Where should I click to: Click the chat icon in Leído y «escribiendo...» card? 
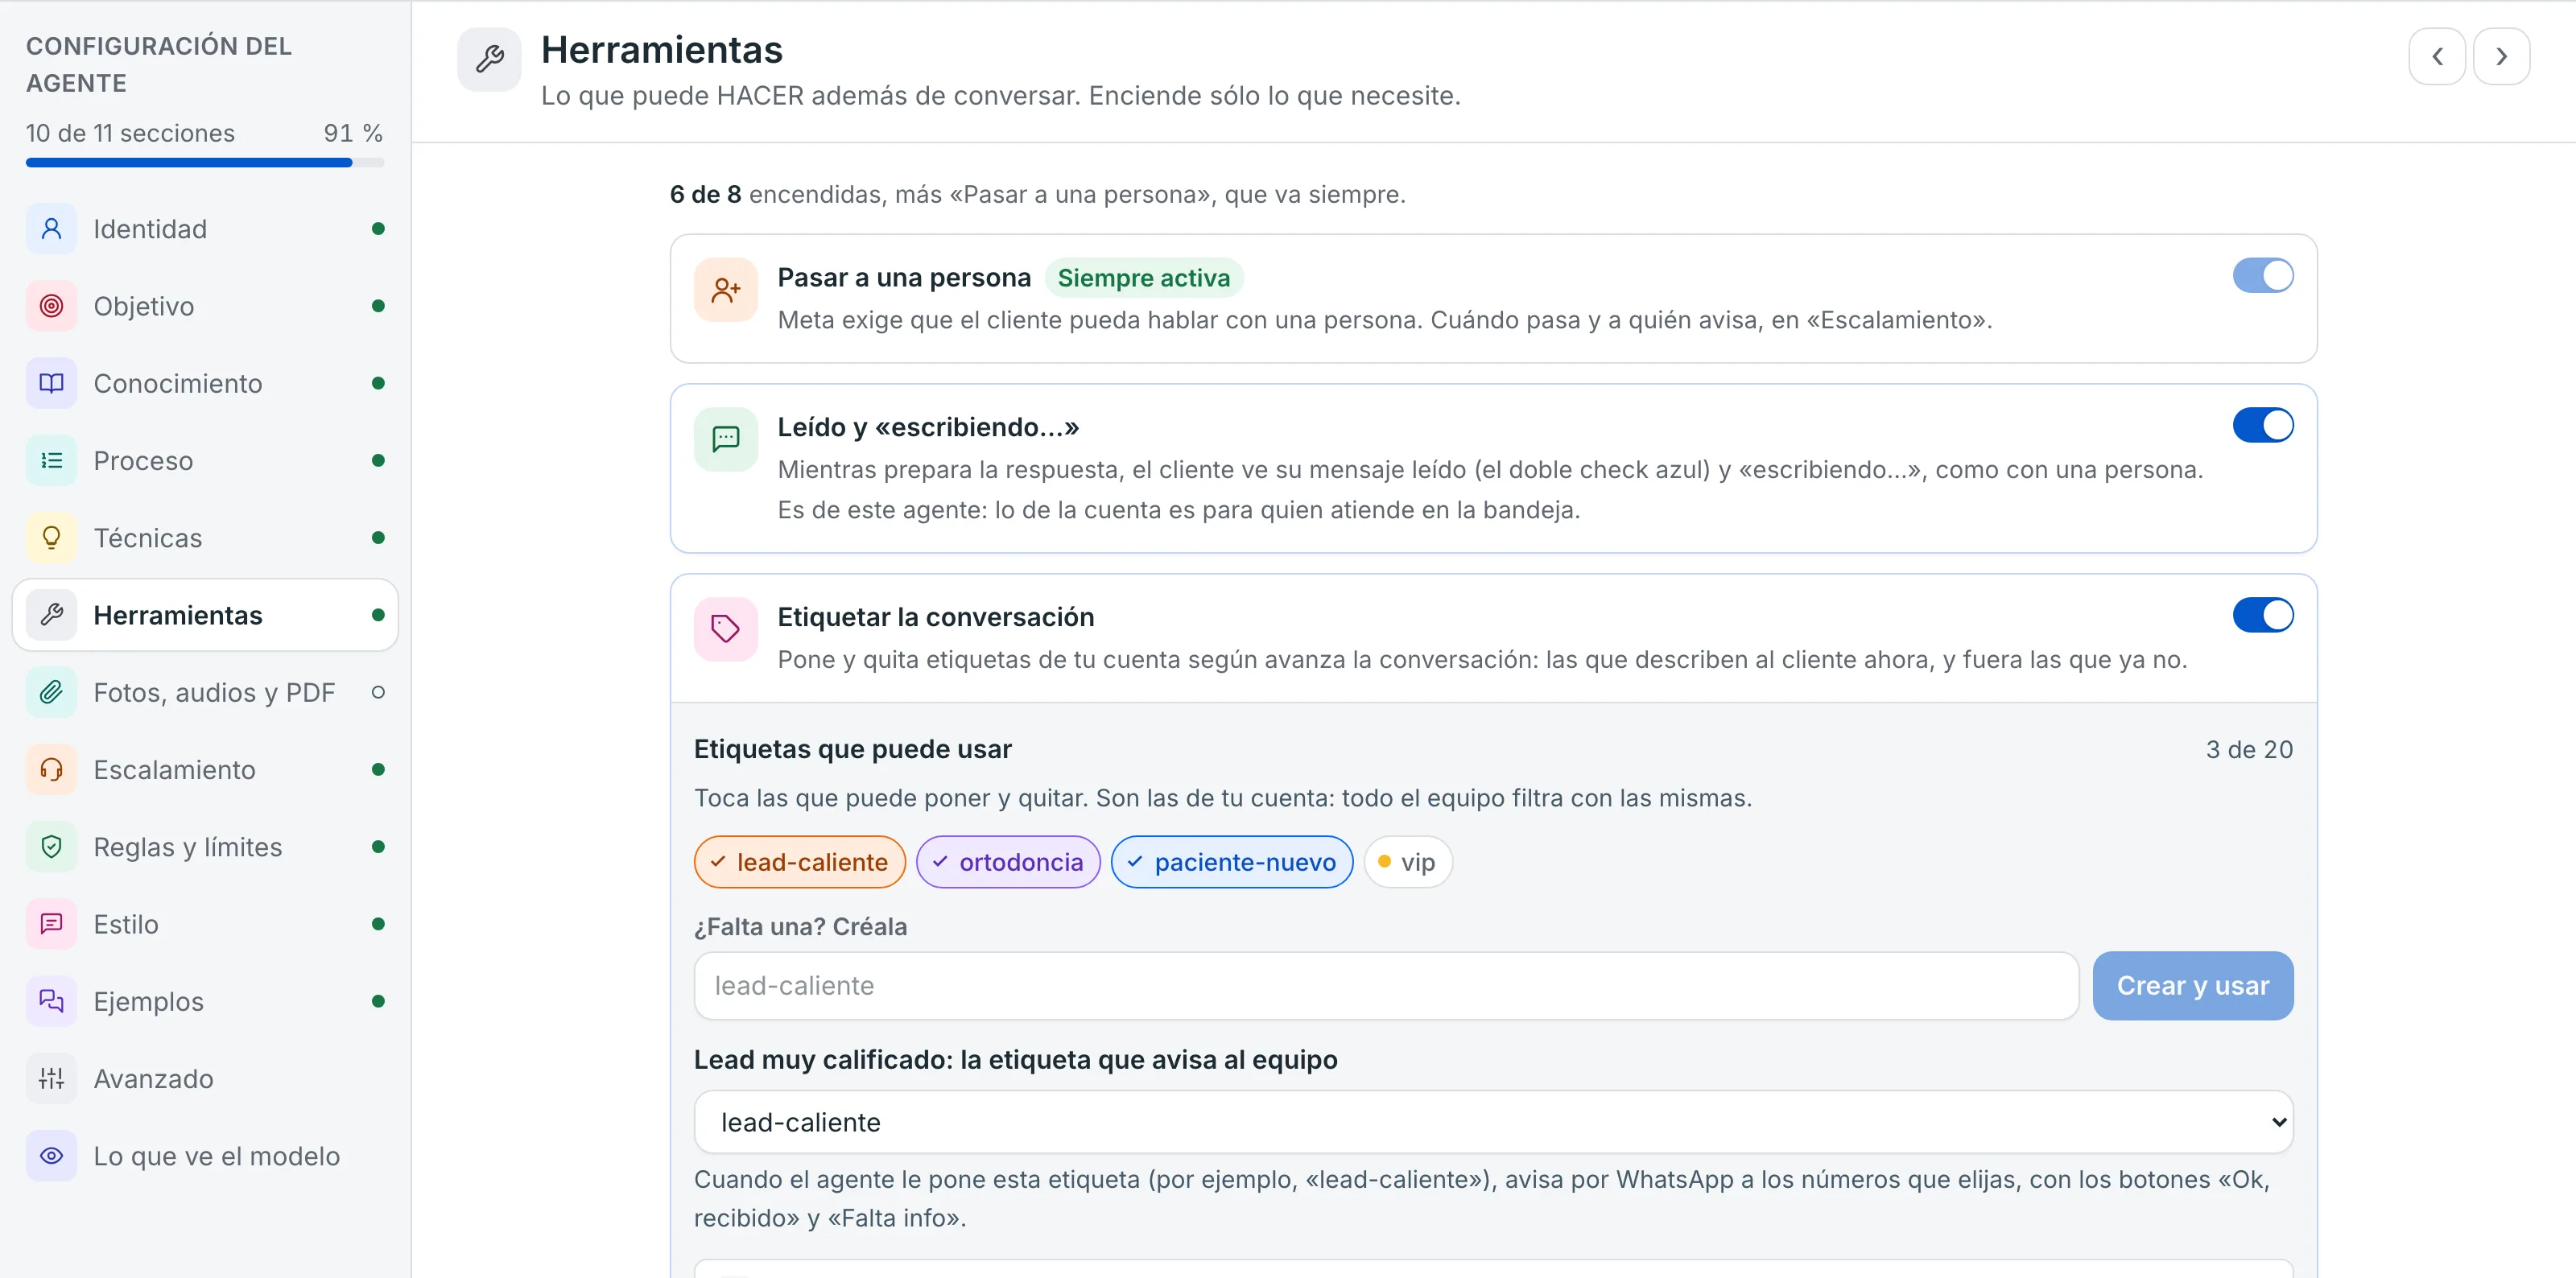click(726, 439)
